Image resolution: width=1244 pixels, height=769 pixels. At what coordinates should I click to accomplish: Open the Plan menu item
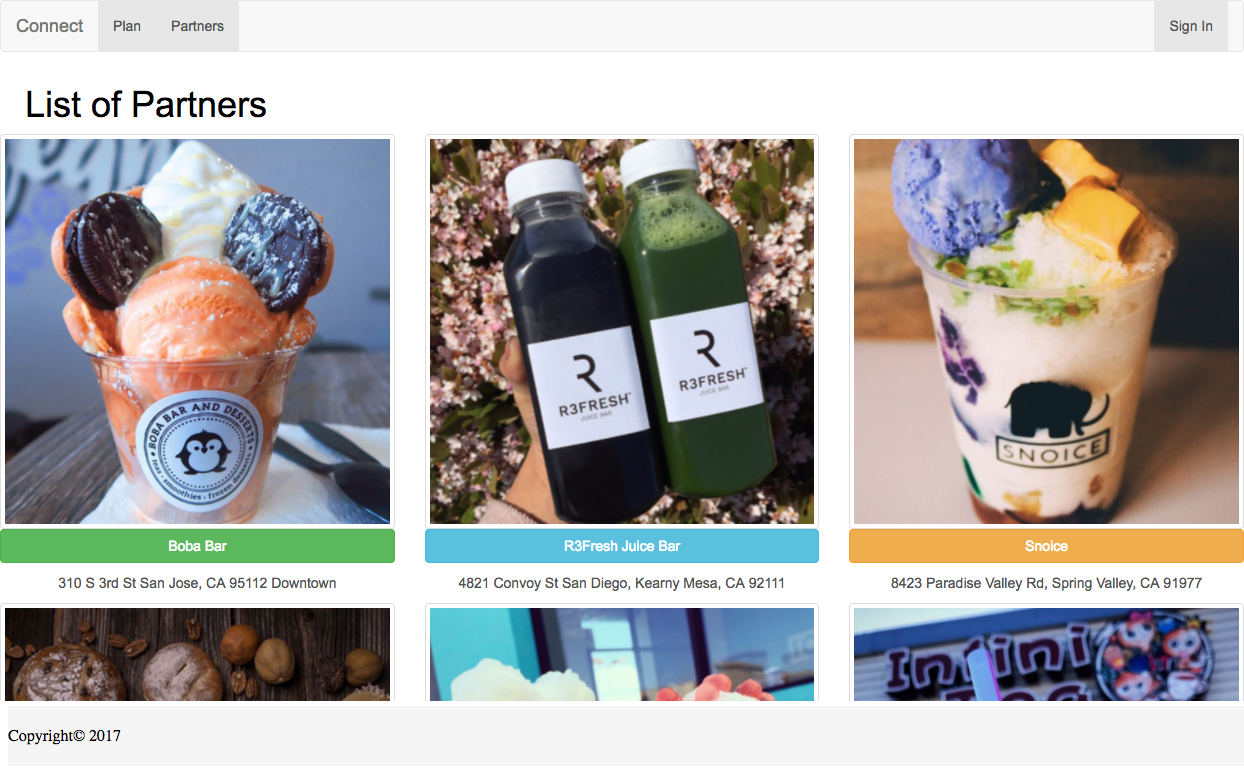(127, 26)
